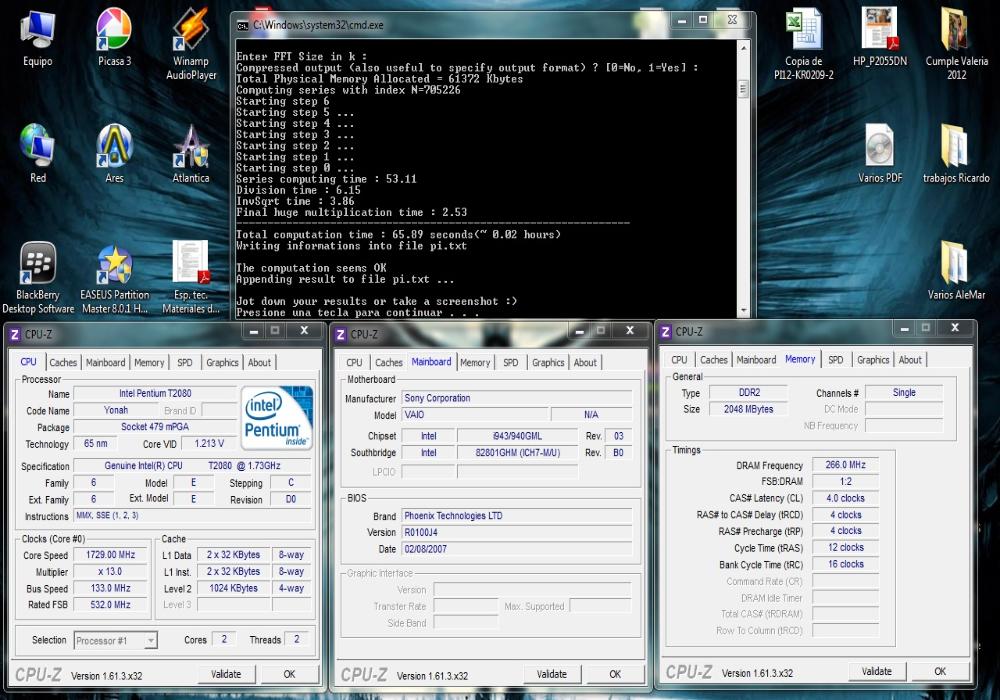Screen dimensions: 1000x700
Task: Open Picasa 3 desktop shortcut
Action: (x=114, y=37)
